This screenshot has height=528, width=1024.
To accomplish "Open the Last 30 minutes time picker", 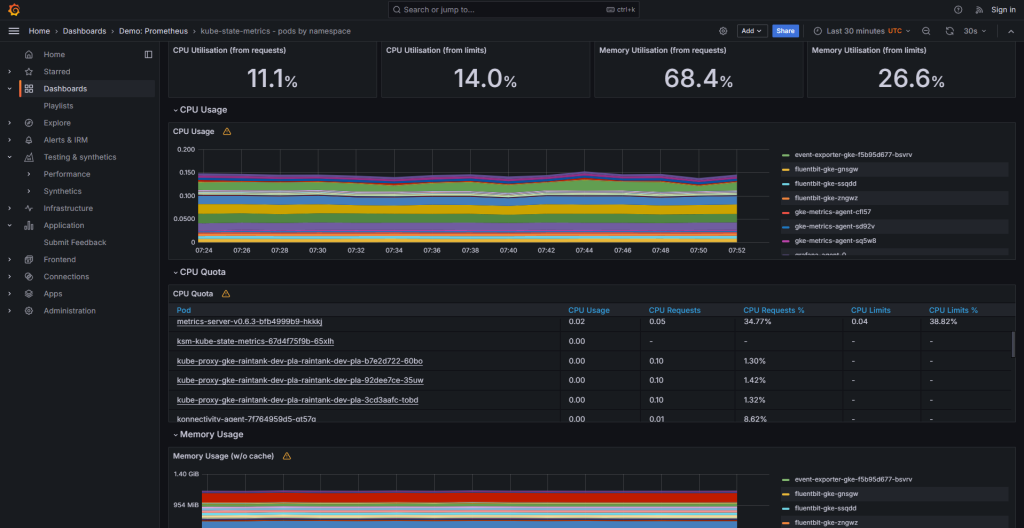I will coord(862,31).
